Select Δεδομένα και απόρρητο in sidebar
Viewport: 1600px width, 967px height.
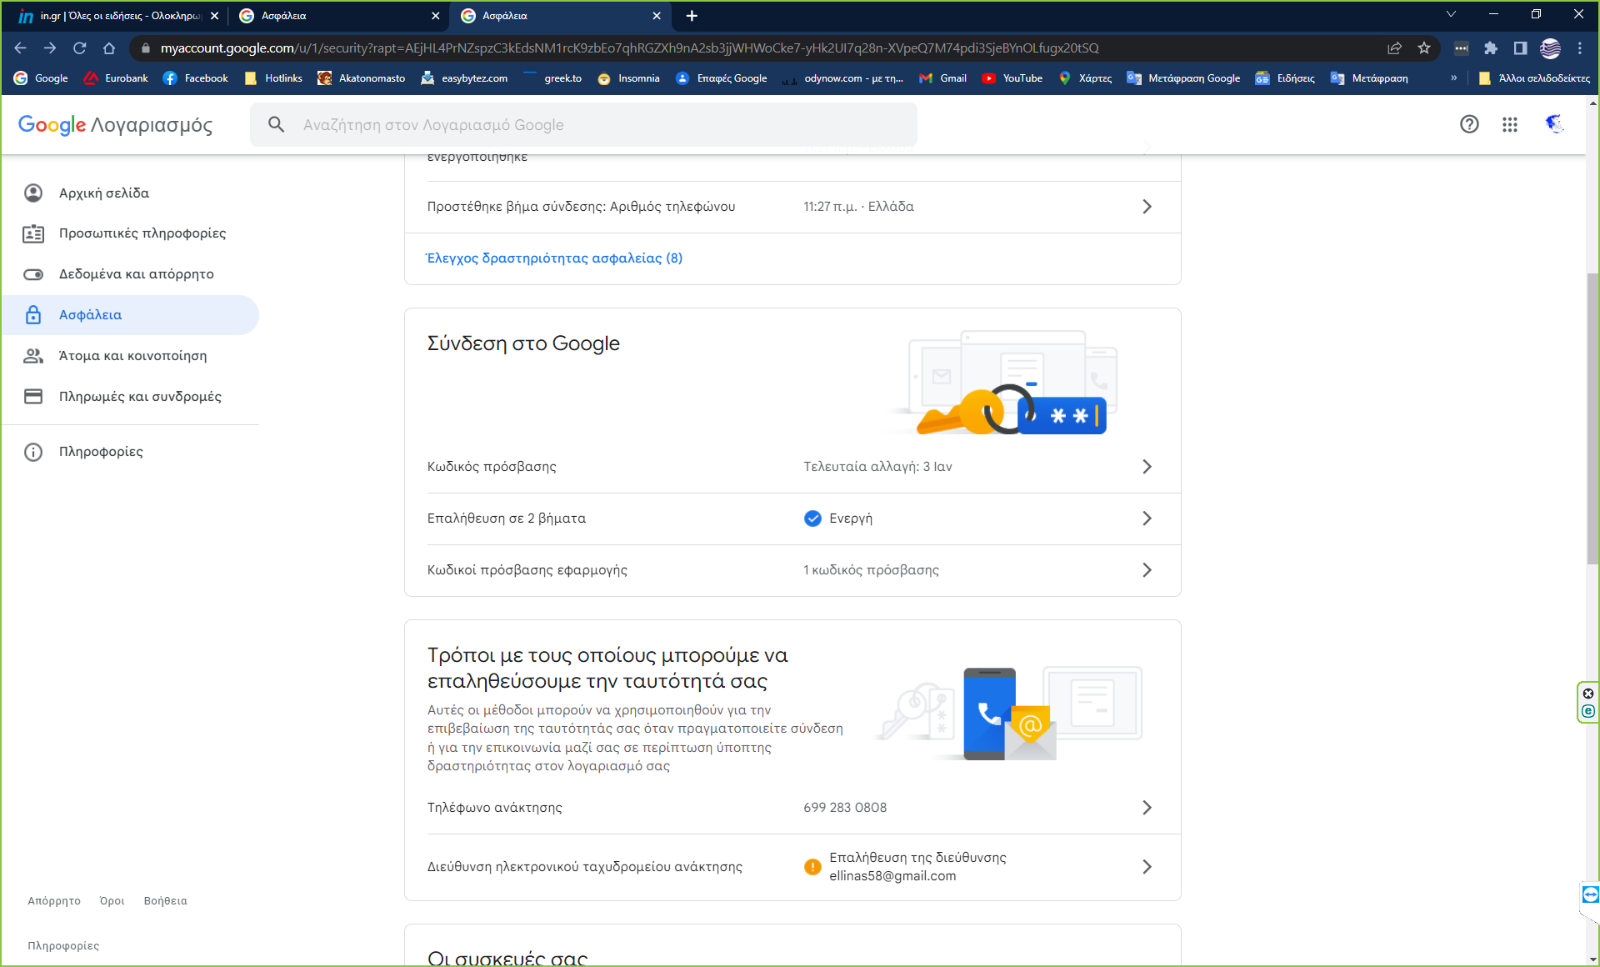tap(130, 274)
